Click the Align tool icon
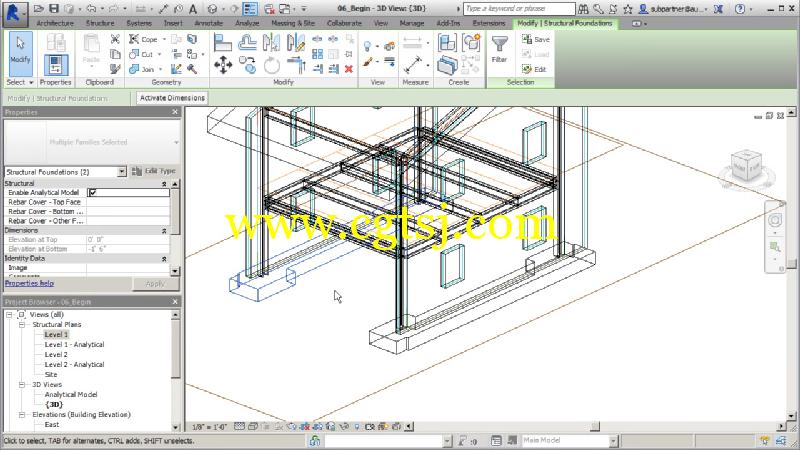 [x=223, y=42]
